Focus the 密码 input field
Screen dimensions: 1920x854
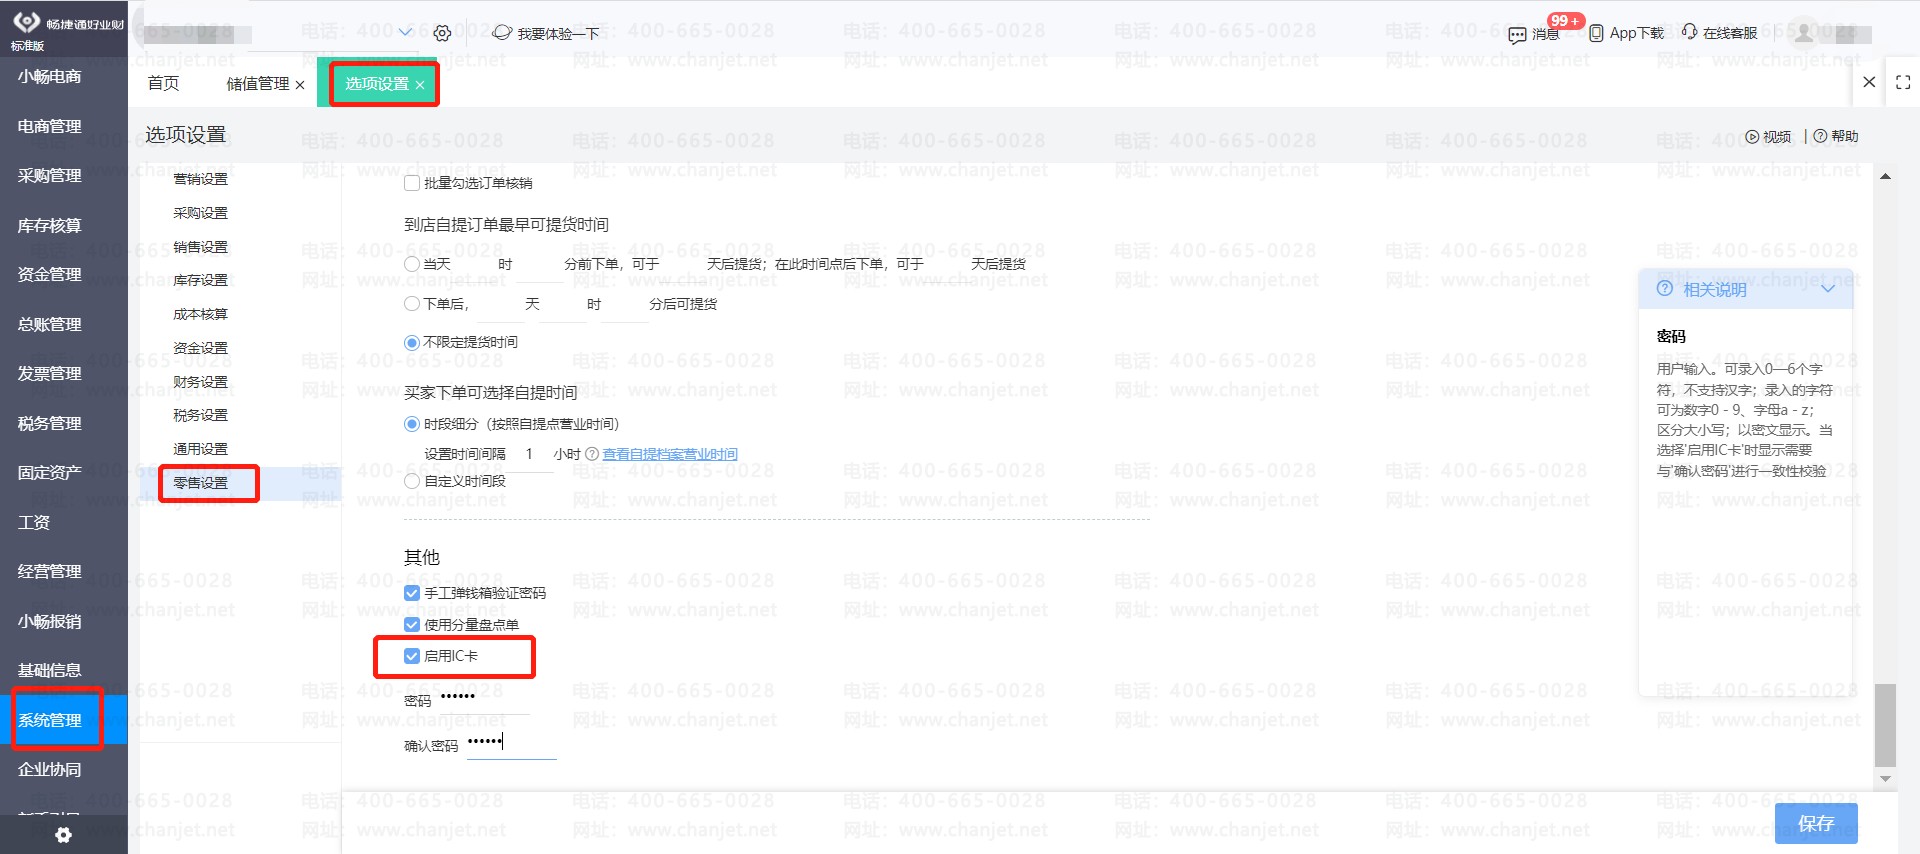[485, 699]
